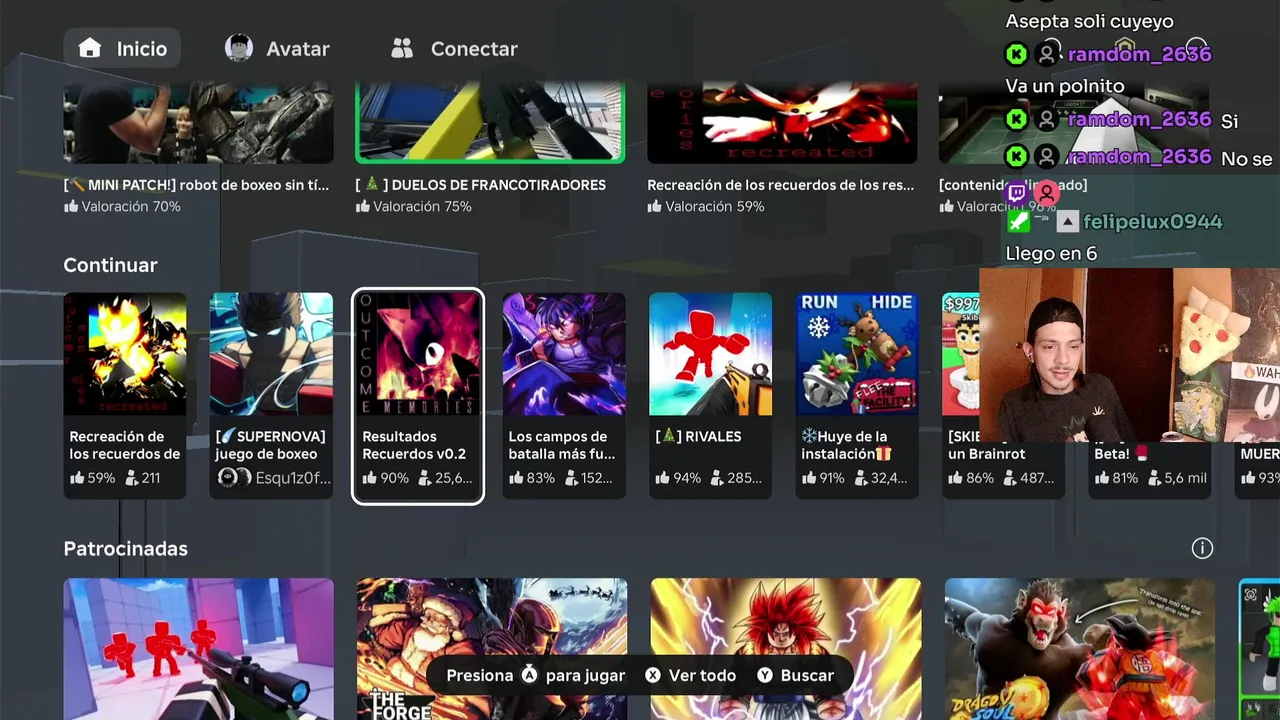Click the Valoración 70% rating text
This screenshot has width=1280, height=720.
(x=130, y=206)
